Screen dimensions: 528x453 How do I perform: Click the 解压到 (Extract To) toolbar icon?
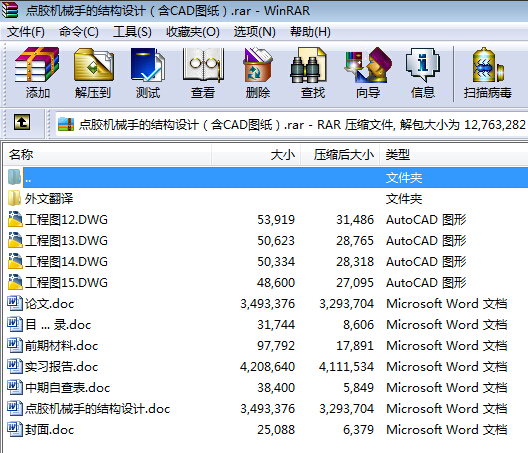point(93,65)
